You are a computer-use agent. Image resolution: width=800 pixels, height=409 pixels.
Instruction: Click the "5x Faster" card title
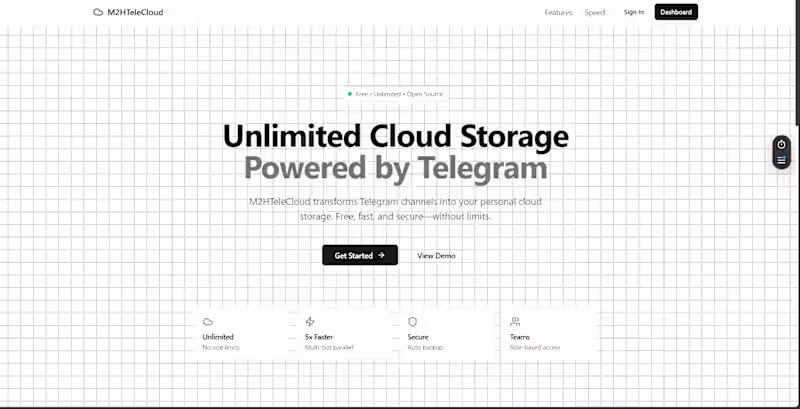[x=319, y=337]
